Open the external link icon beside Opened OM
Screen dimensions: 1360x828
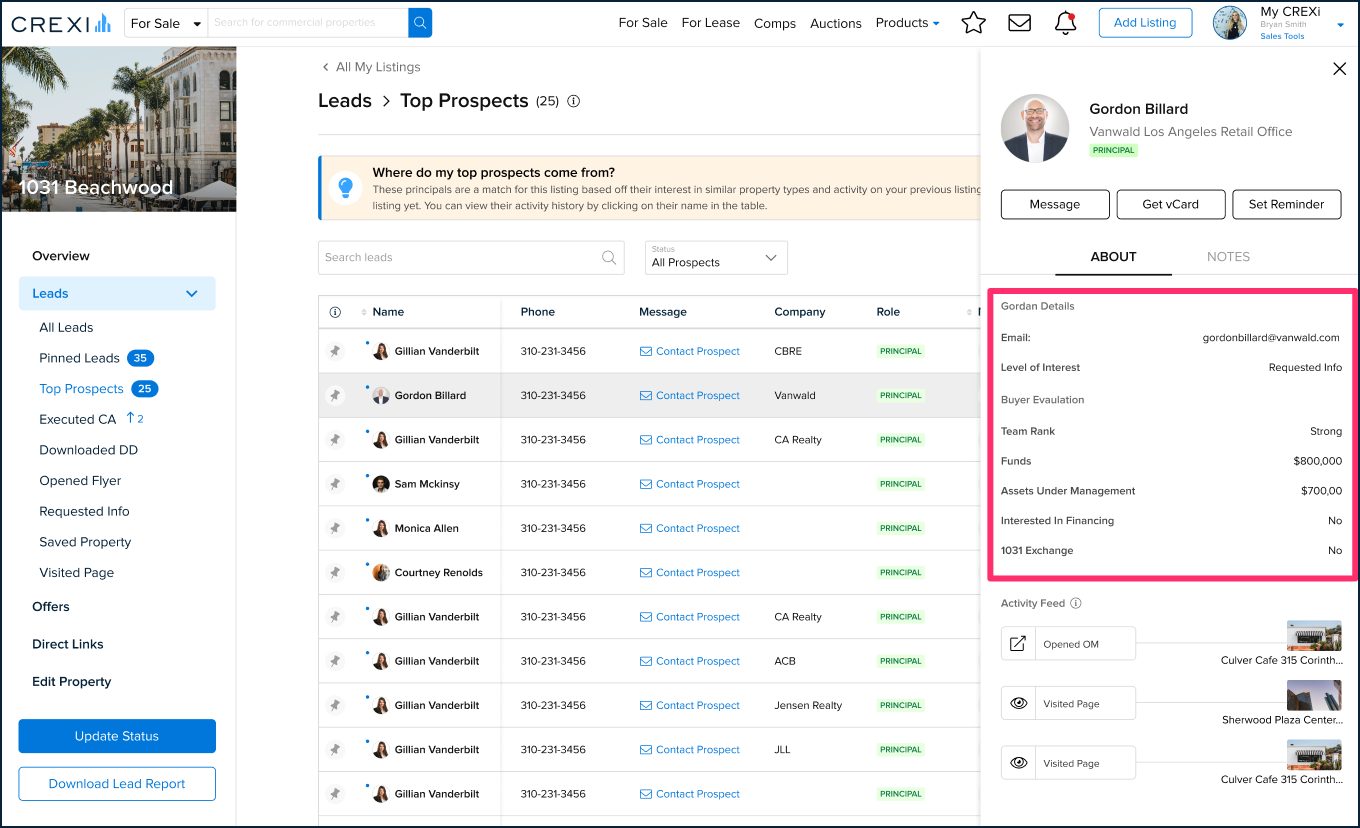(x=1018, y=643)
